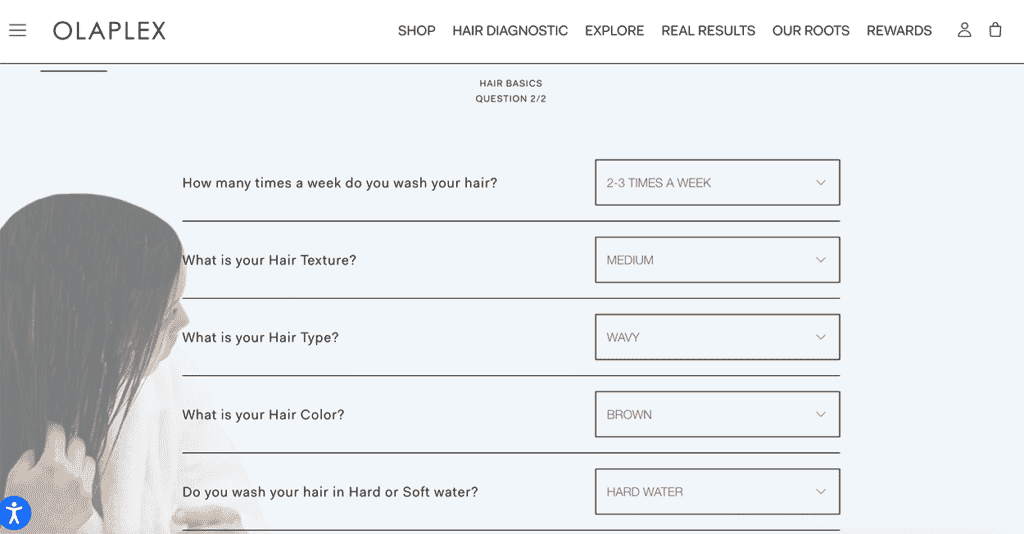Click 'Hard or Soft water?' question text

(330, 492)
